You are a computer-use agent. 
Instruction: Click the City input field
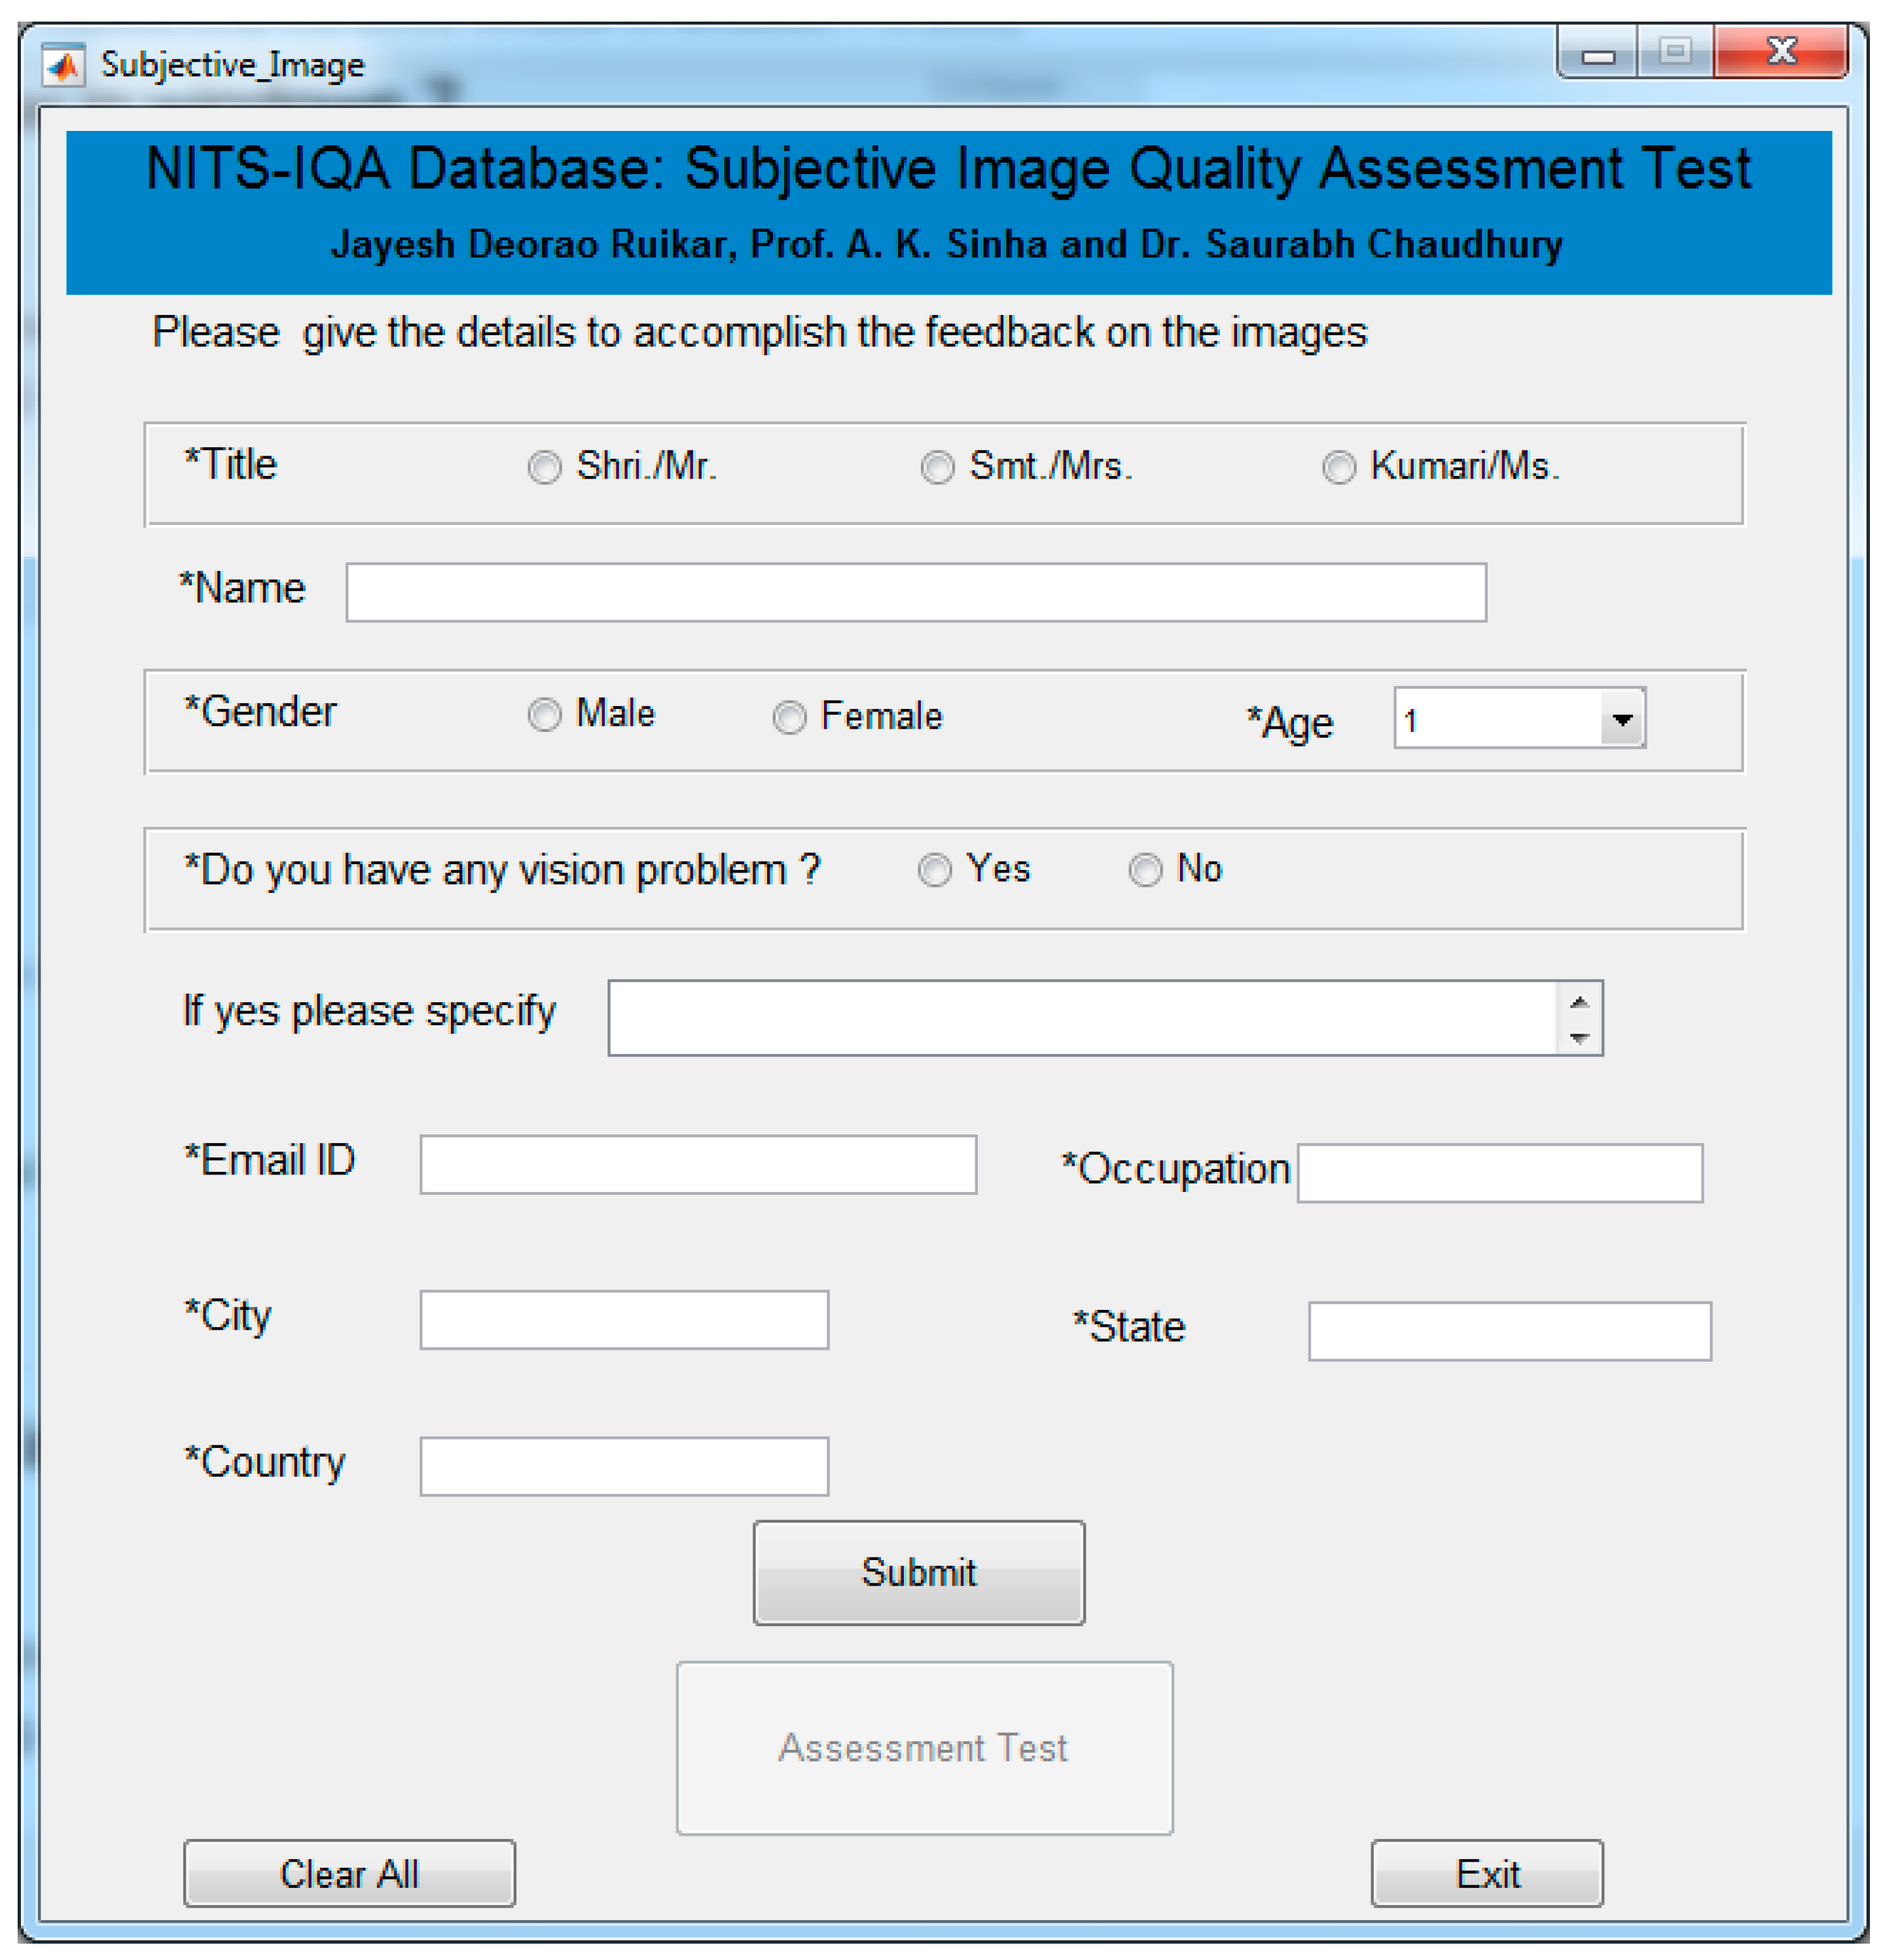623,1320
